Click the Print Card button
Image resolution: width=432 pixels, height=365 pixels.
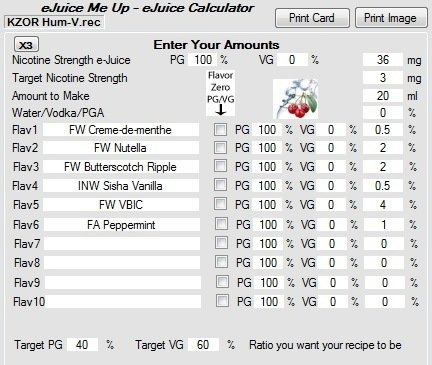[312, 18]
